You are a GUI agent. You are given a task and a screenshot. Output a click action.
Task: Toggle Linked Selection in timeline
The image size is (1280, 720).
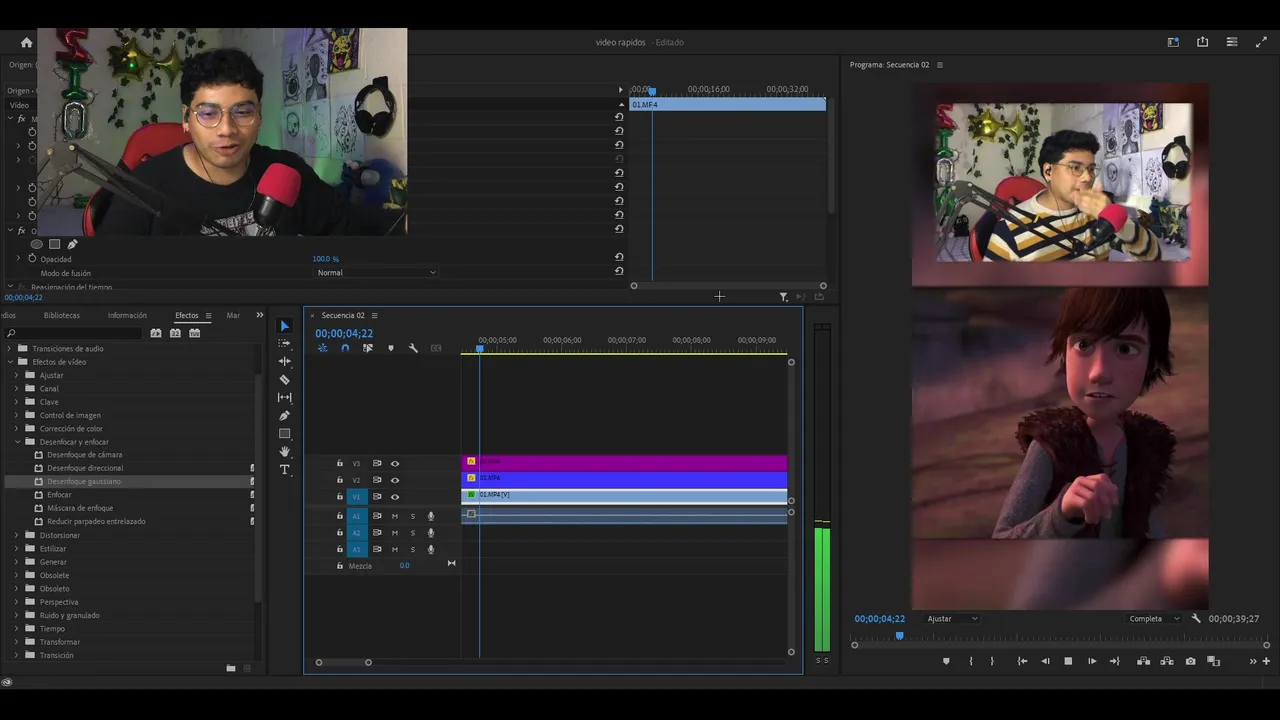pos(368,348)
